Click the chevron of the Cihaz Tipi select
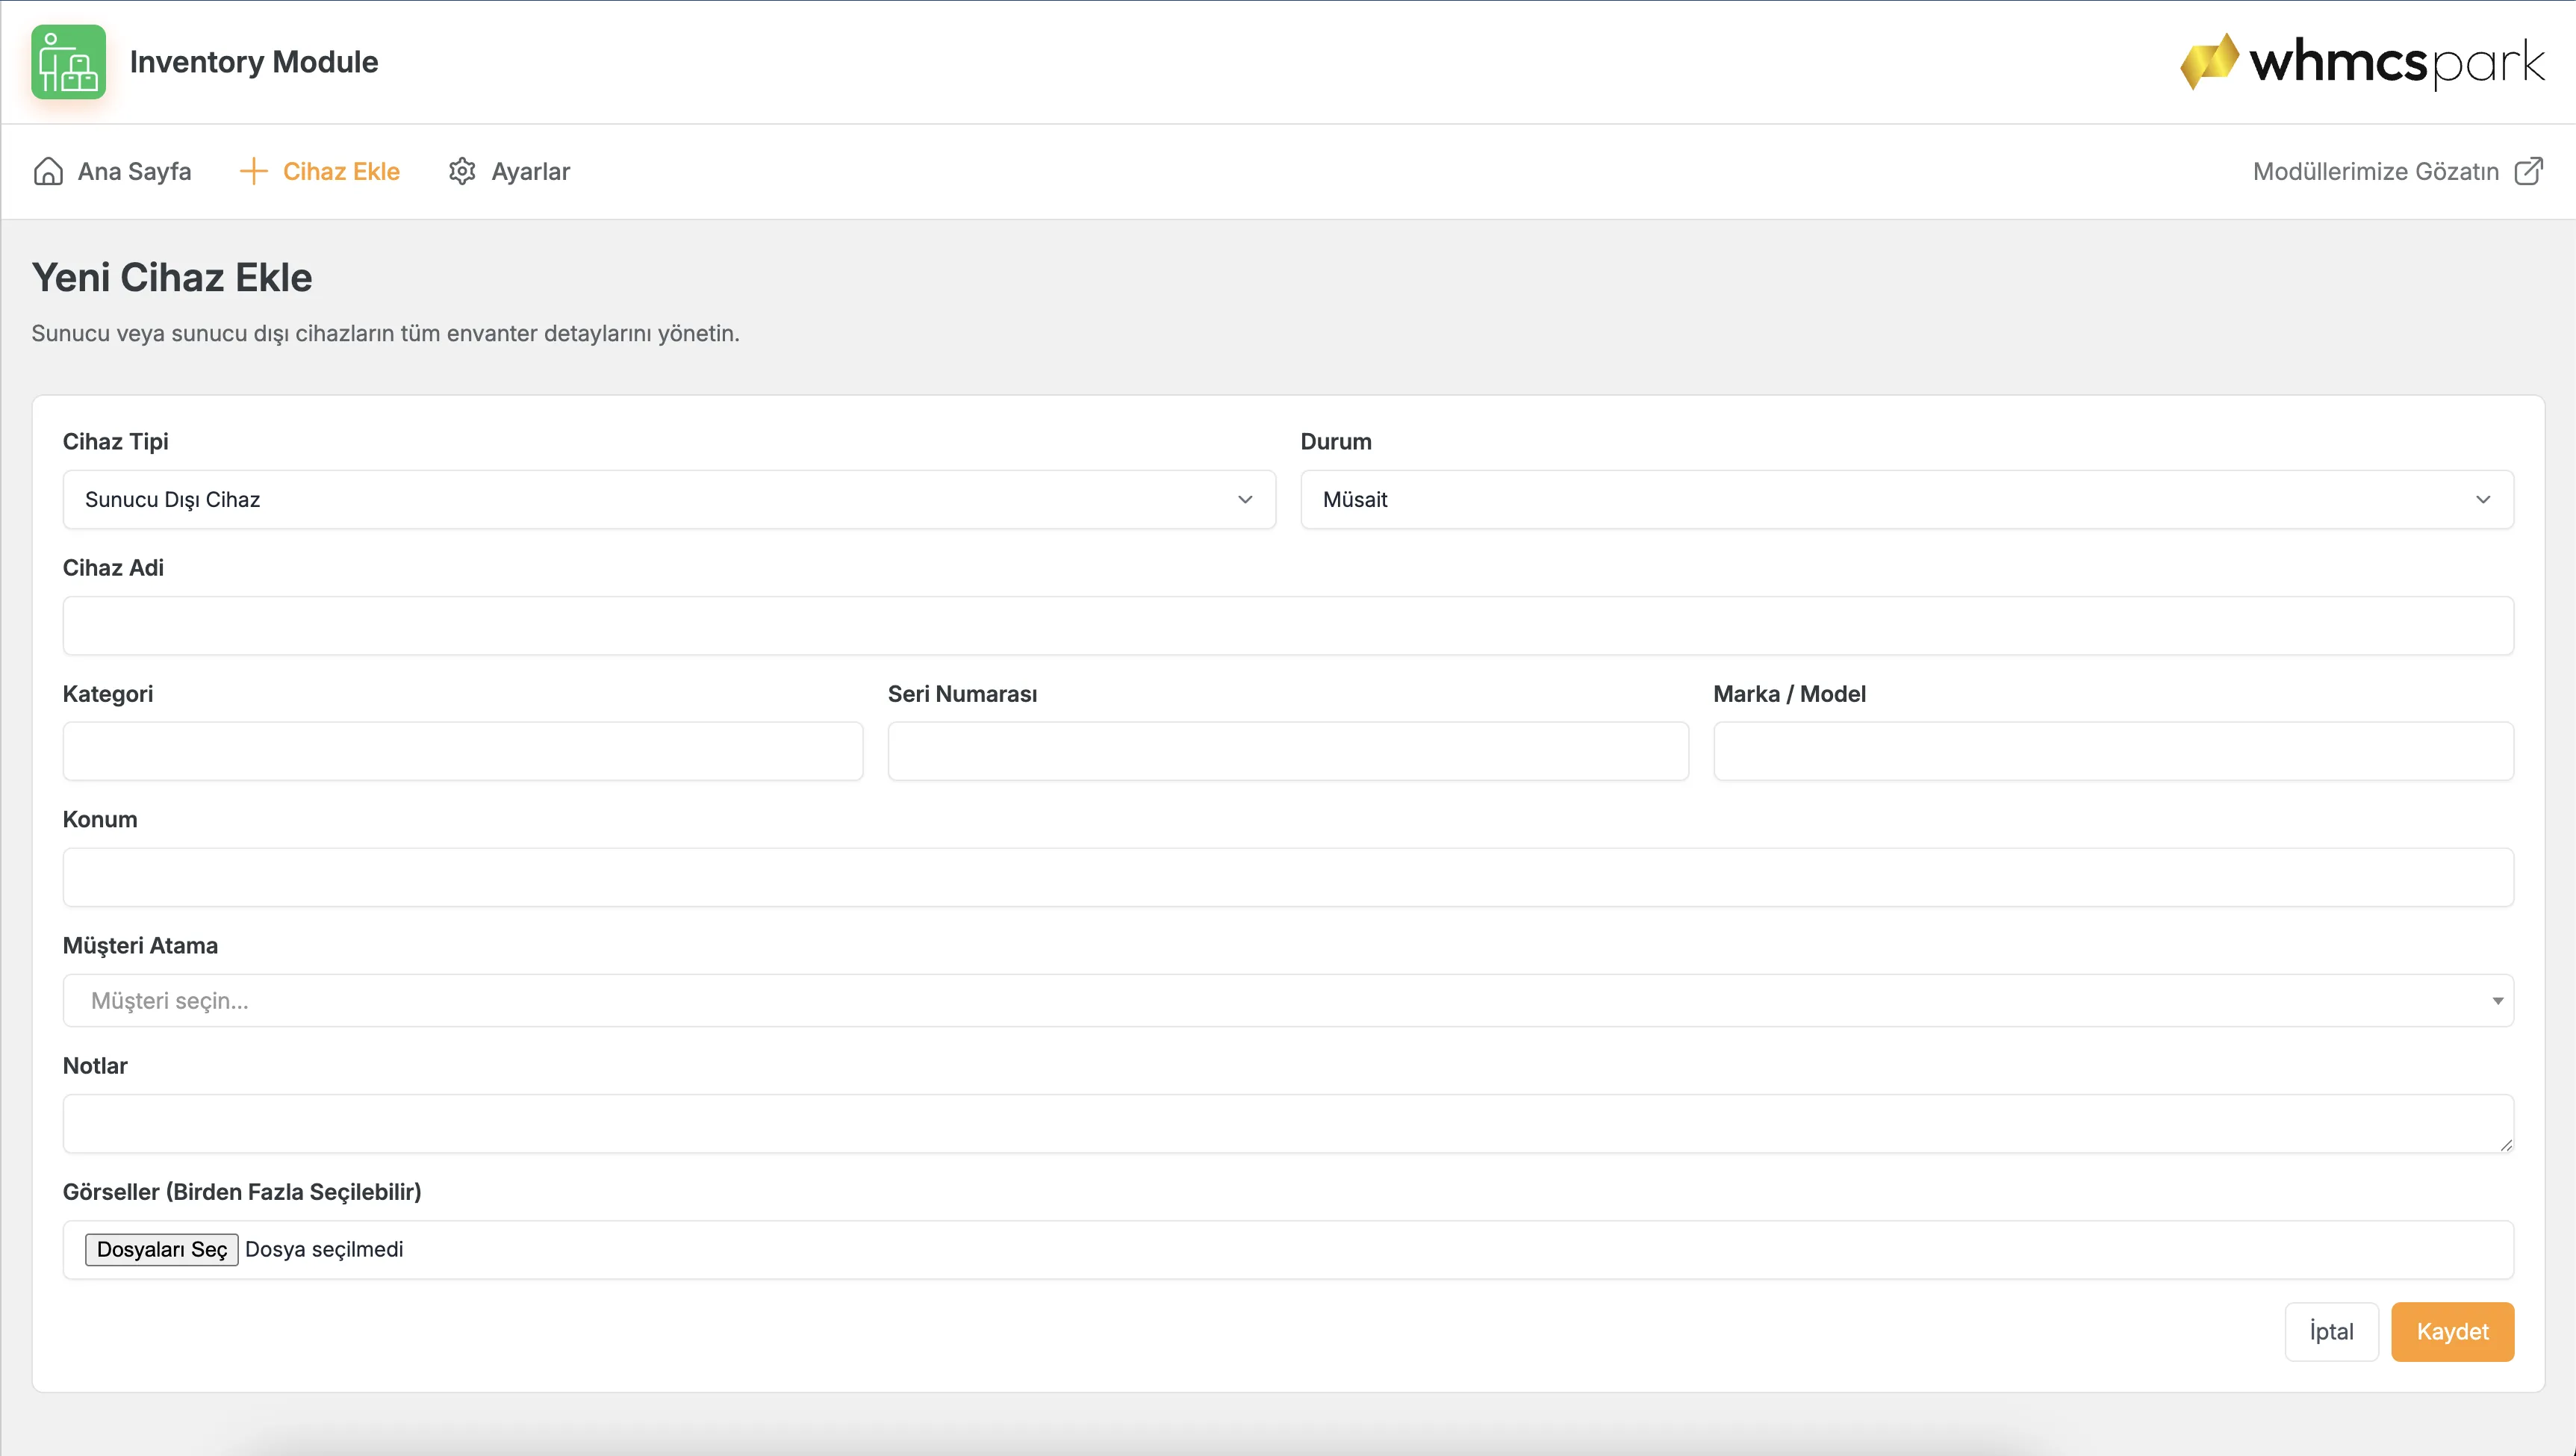This screenshot has width=2576, height=1456. coord(1245,499)
